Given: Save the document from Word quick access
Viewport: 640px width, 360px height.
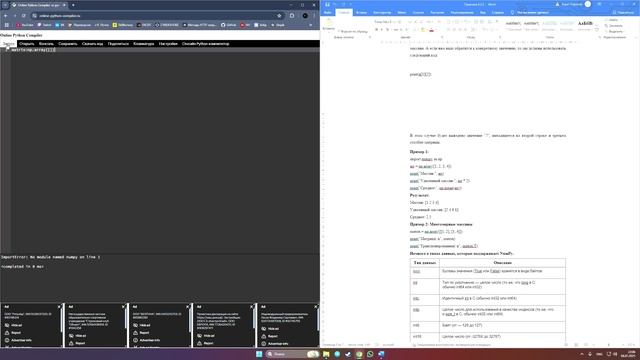Looking at the screenshot, I should pos(327,4).
